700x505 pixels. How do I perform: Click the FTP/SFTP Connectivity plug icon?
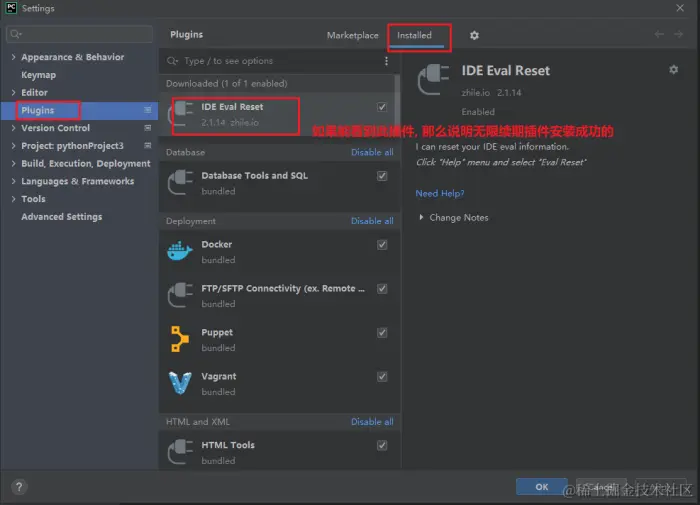[180, 295]
